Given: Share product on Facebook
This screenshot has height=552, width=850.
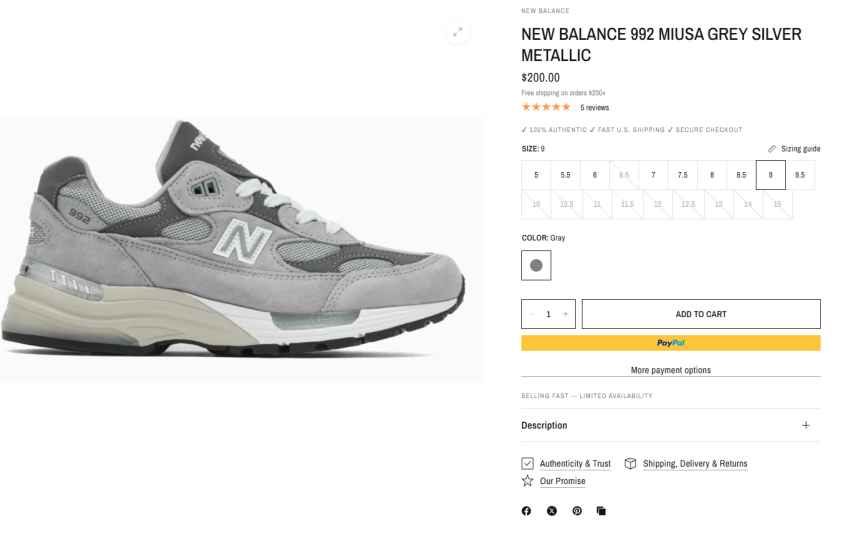Looking at the screenshot, I should 526,511.
